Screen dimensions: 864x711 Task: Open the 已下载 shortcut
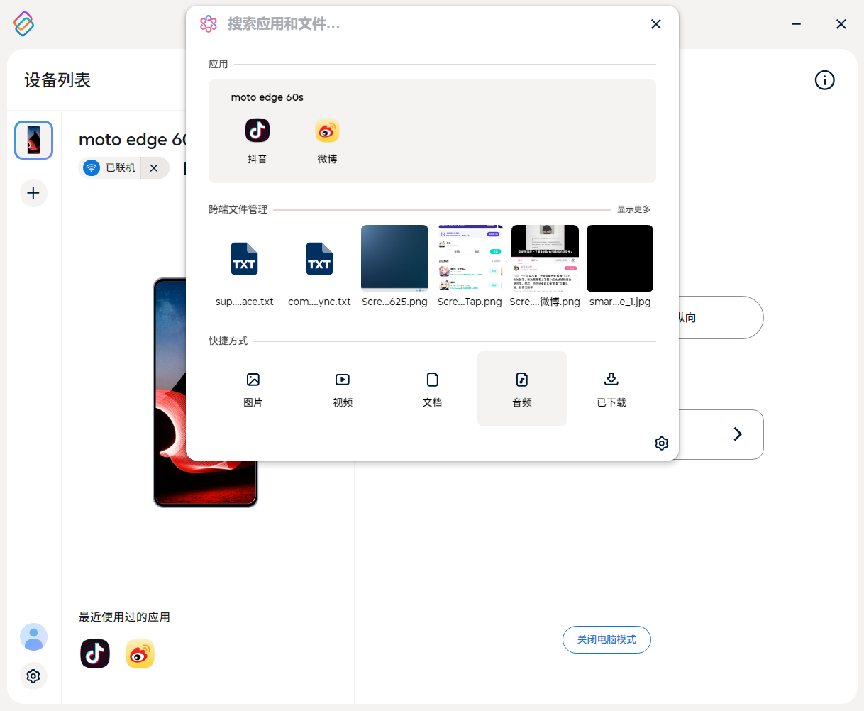(611, 389)
